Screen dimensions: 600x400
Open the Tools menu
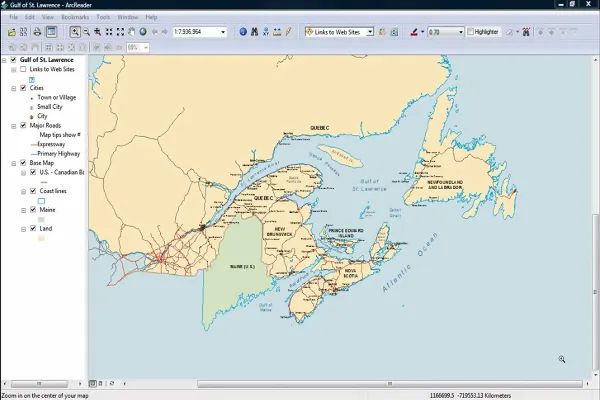point(103,17)
